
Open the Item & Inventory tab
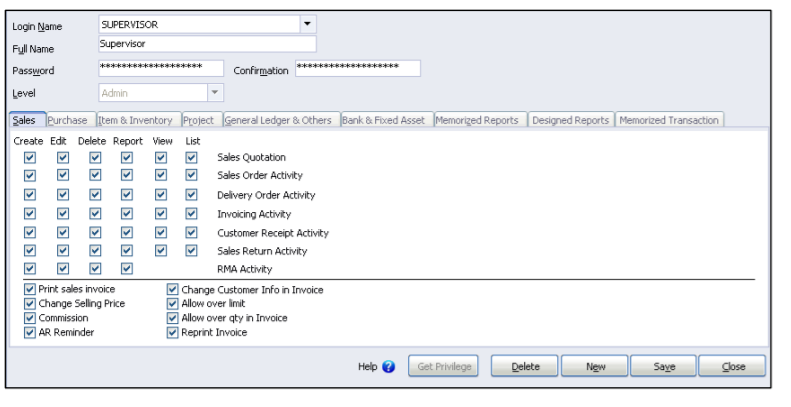(x=135, y=120)
